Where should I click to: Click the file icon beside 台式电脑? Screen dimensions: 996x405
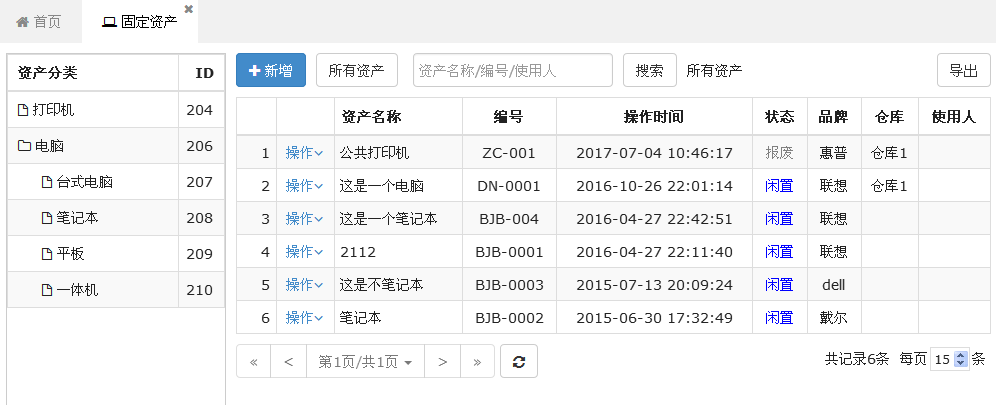[x=46, y=182]
